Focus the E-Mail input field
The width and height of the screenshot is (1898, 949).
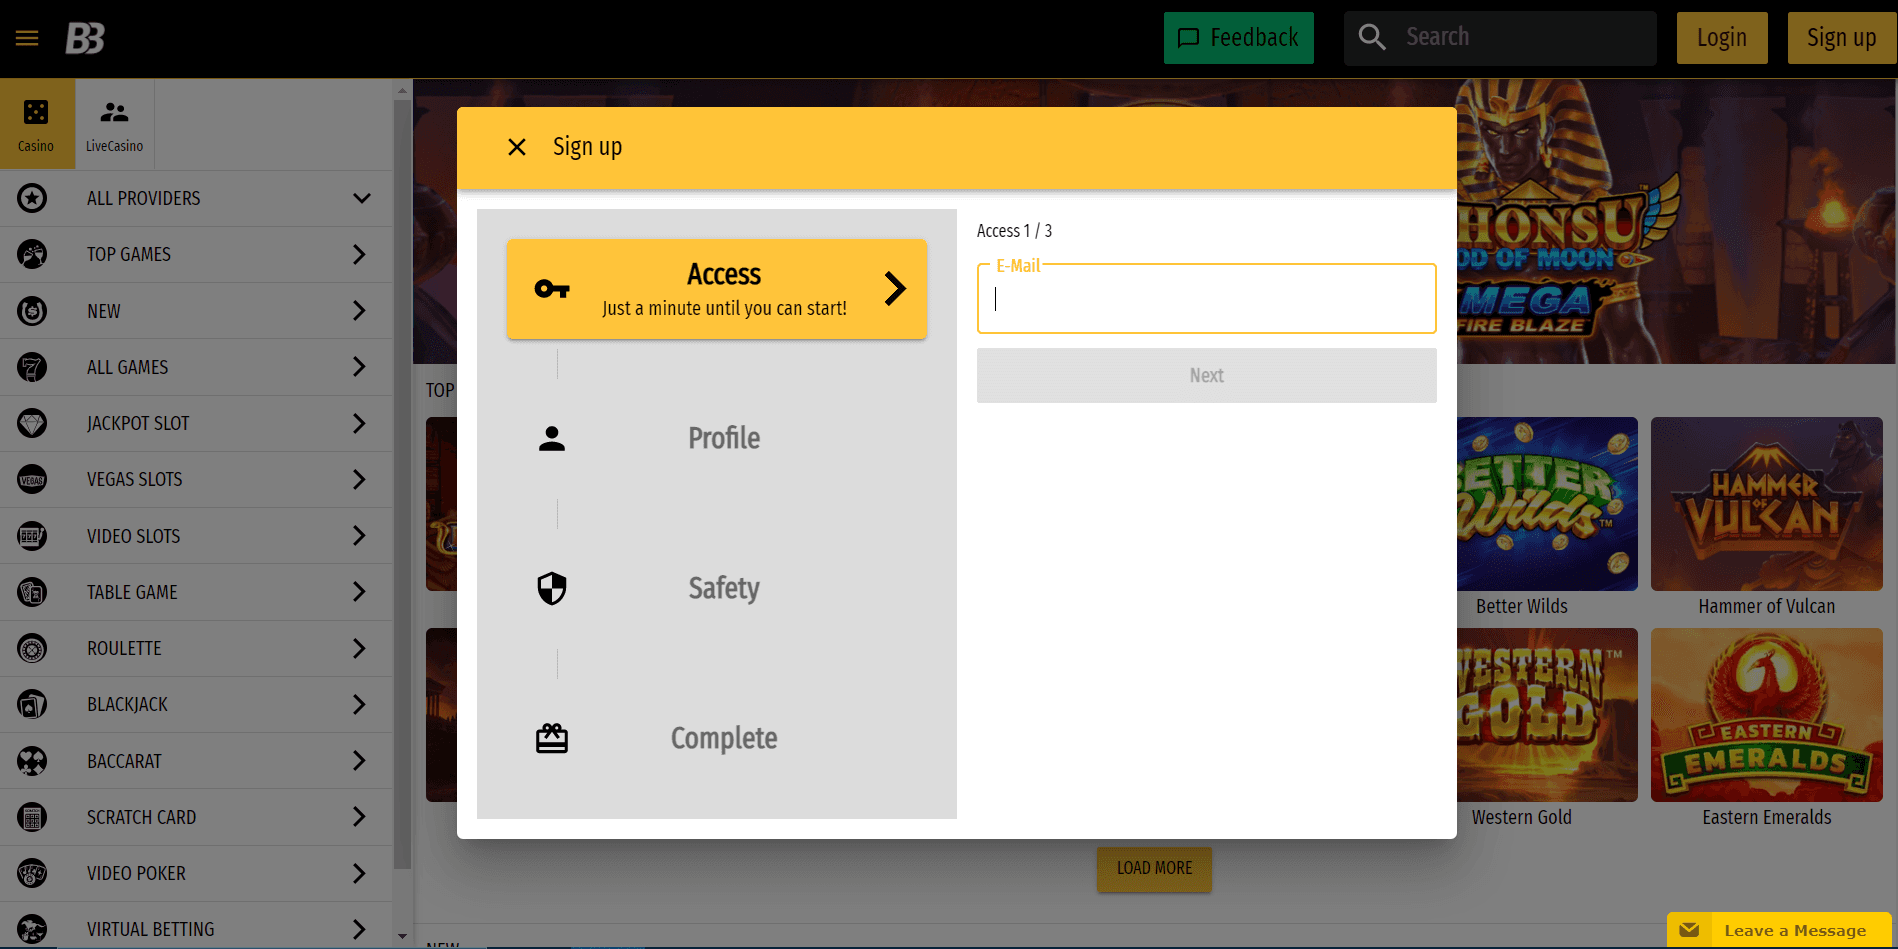click(1206, 299)
